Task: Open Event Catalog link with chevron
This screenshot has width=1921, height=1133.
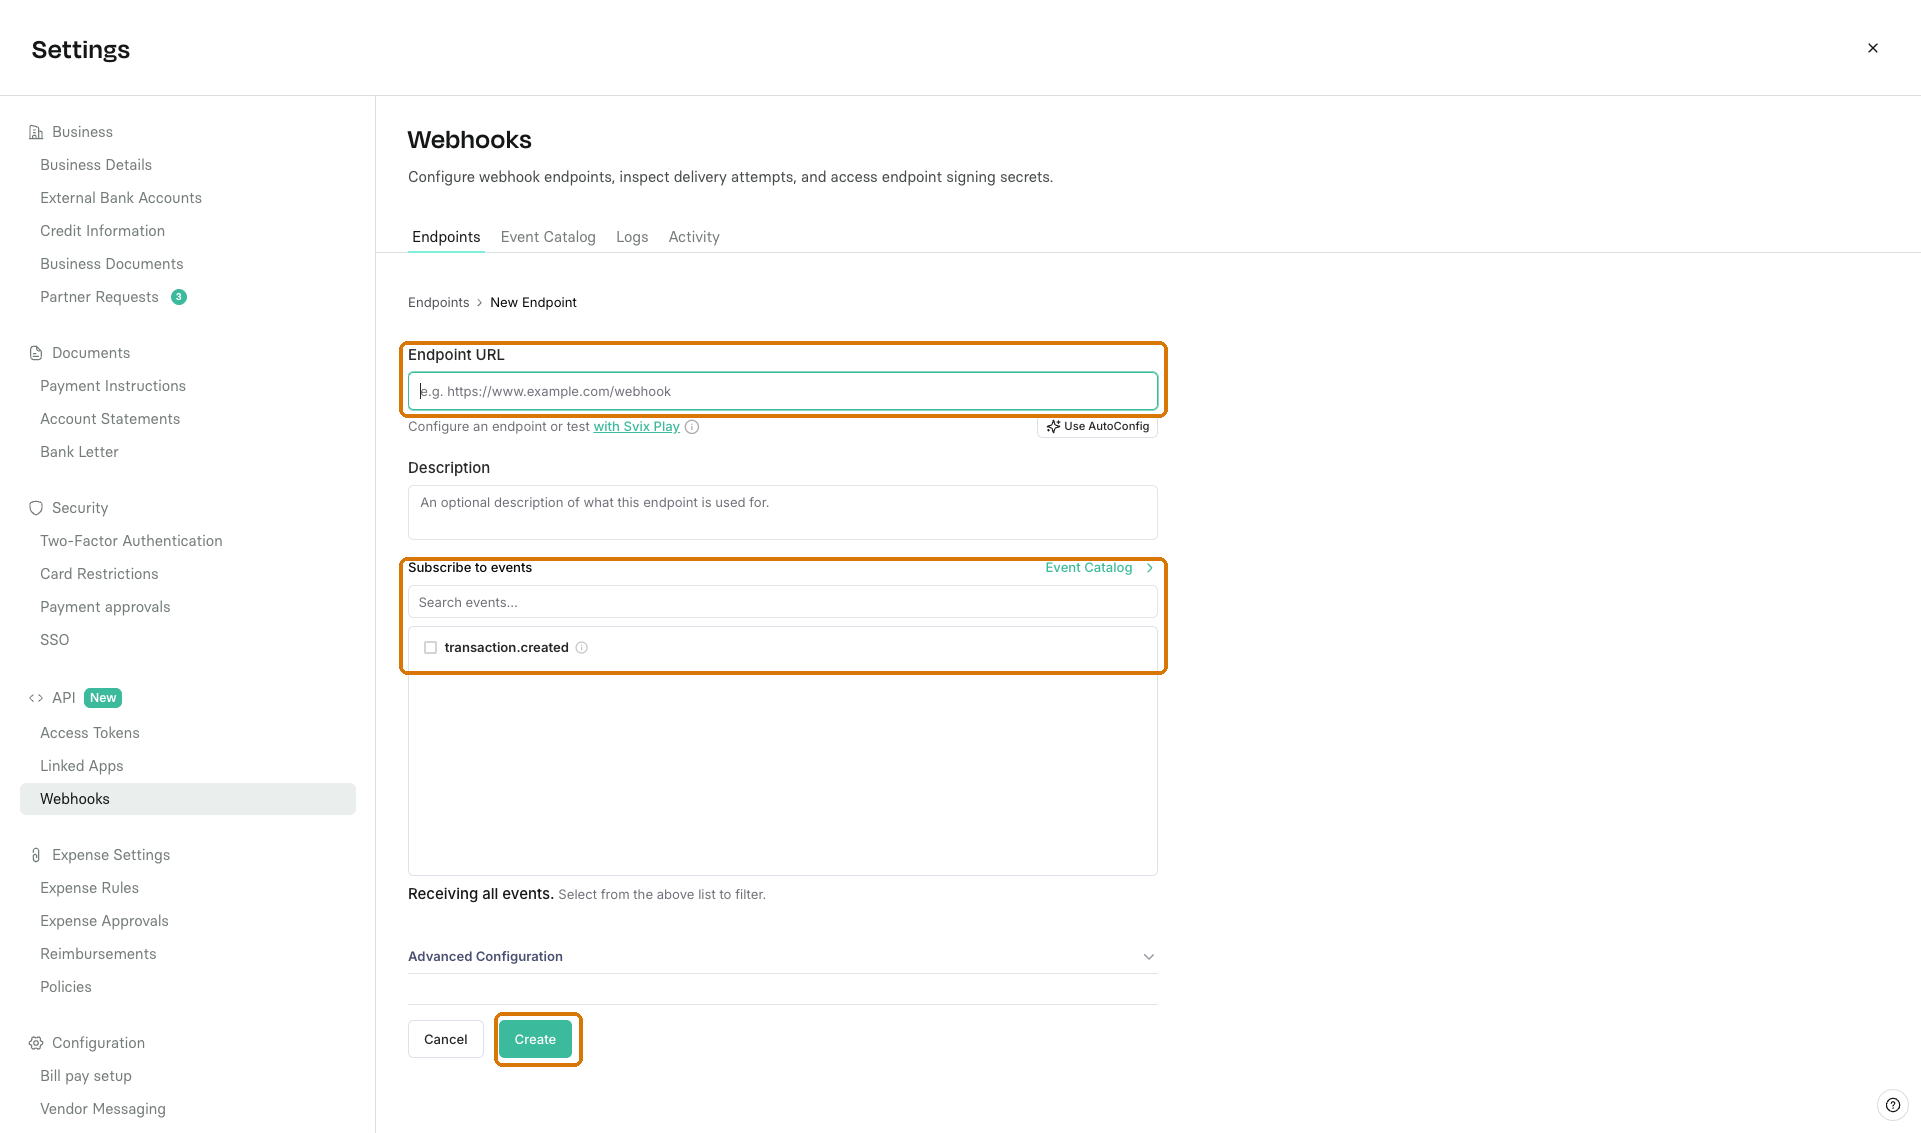Action: [1099, 568]
